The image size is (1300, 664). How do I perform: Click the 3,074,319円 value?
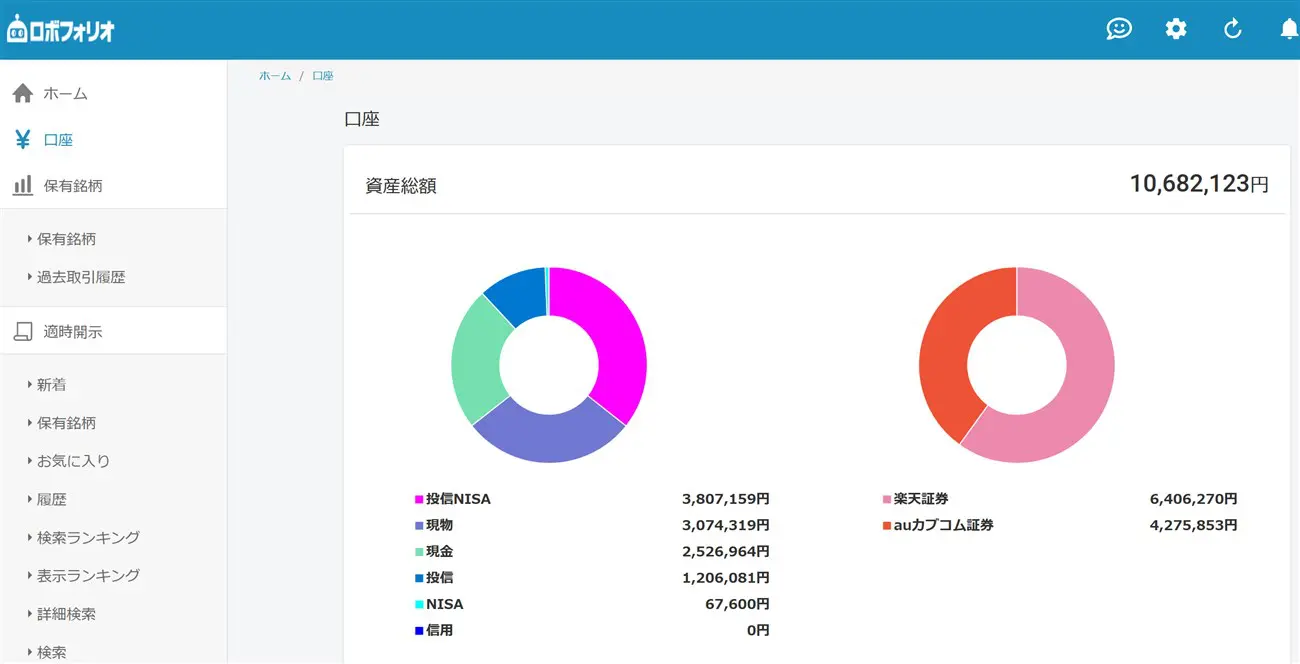pyautogui.click(x=726, y=525)
